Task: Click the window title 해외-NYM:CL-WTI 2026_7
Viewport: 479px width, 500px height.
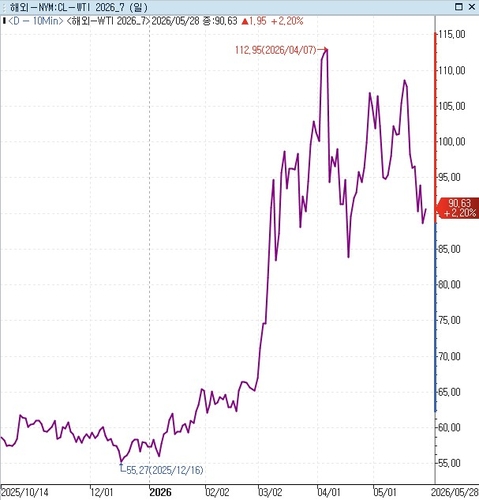Action: tap(79, 7)
